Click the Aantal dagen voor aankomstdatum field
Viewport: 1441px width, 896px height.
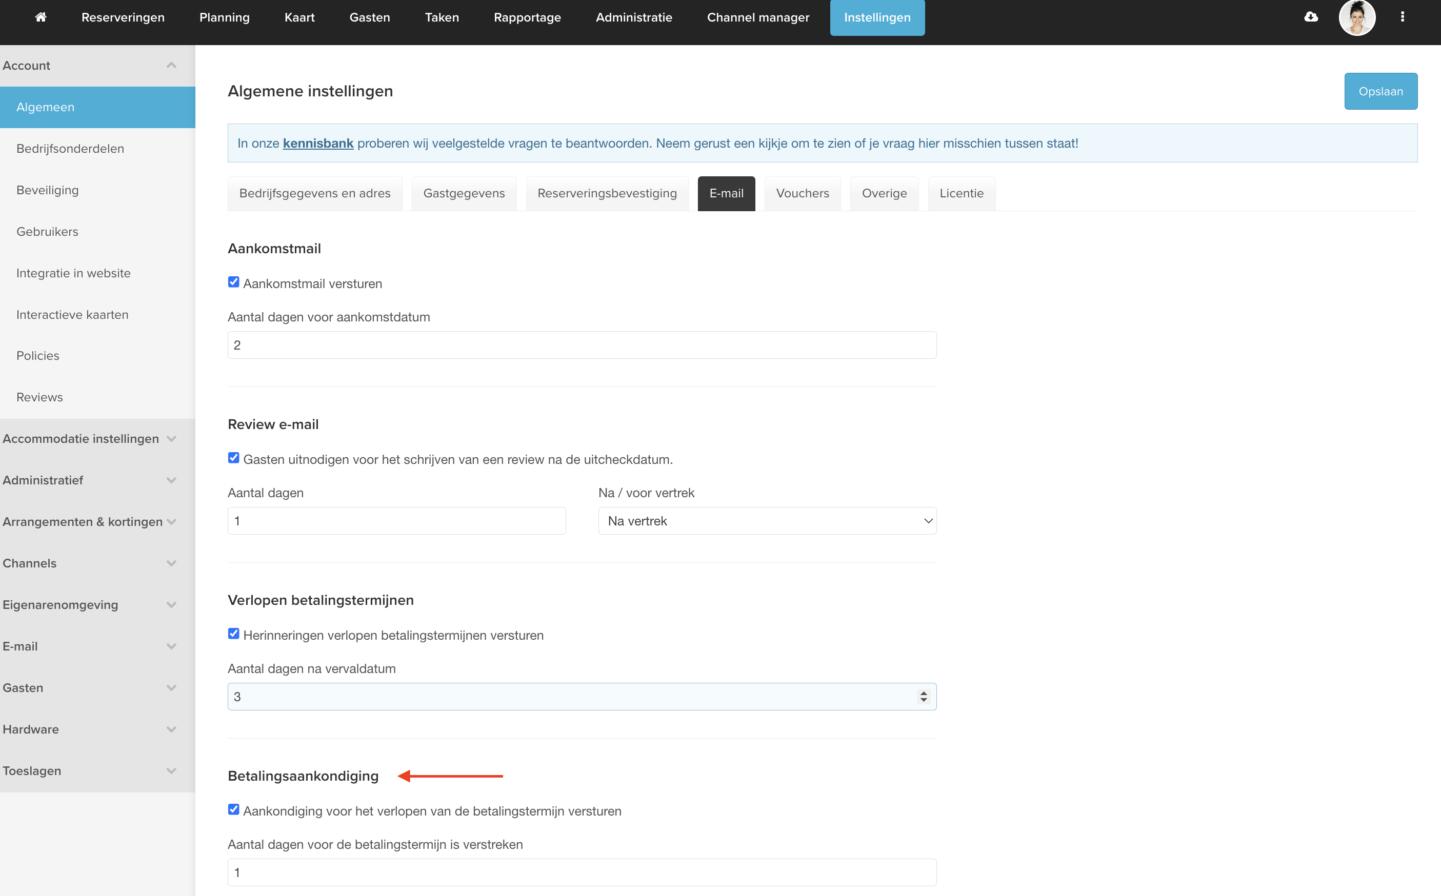coord(582,346)
